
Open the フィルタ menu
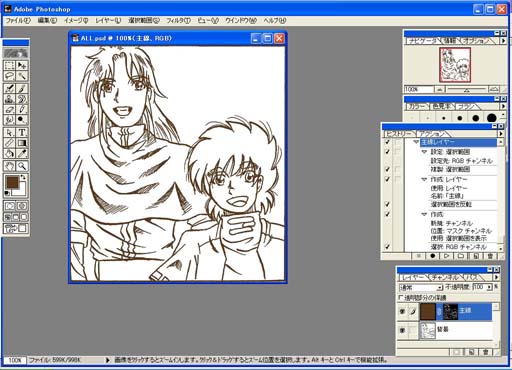(x=178, y=20)
